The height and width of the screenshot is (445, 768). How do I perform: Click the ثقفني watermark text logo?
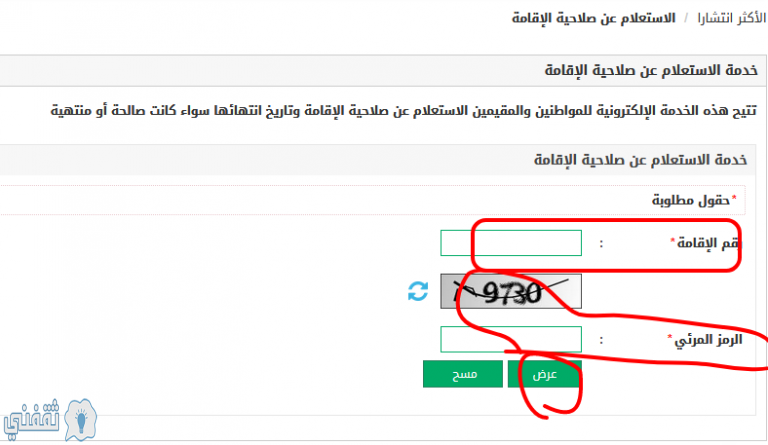click(x=31, y=419)
